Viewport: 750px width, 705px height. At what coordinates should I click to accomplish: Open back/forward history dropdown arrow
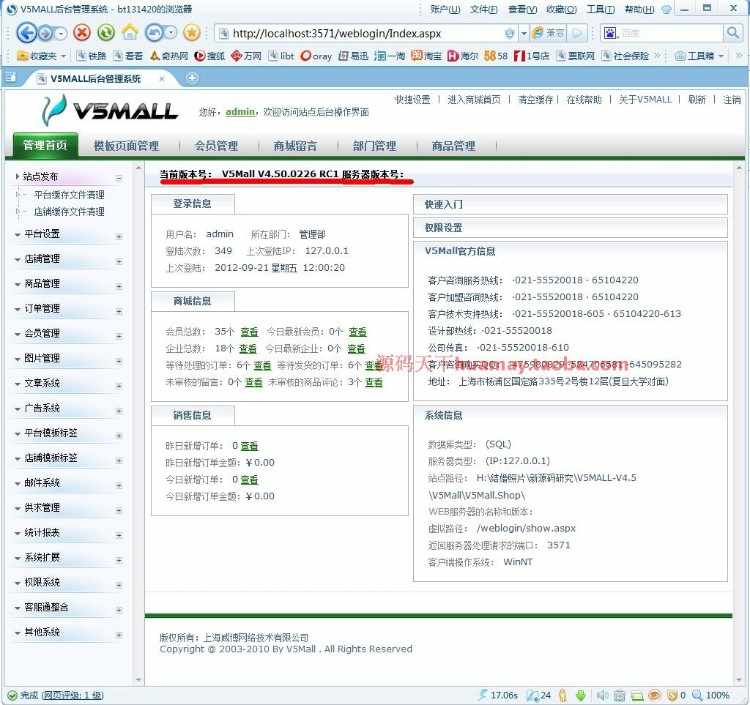pyautogui.click(x=61, y=33)
